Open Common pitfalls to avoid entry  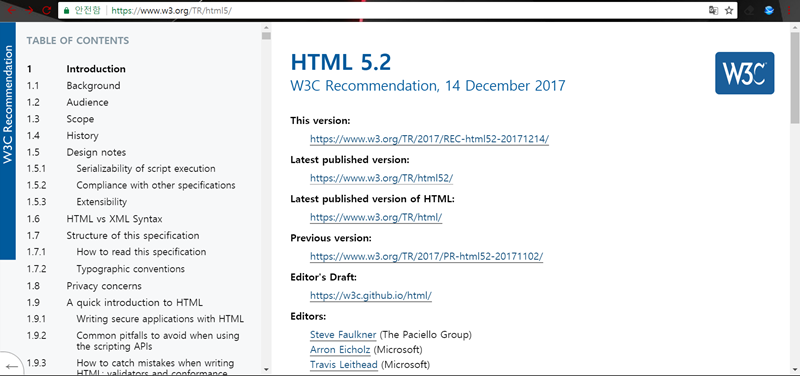tap(158, 341)
